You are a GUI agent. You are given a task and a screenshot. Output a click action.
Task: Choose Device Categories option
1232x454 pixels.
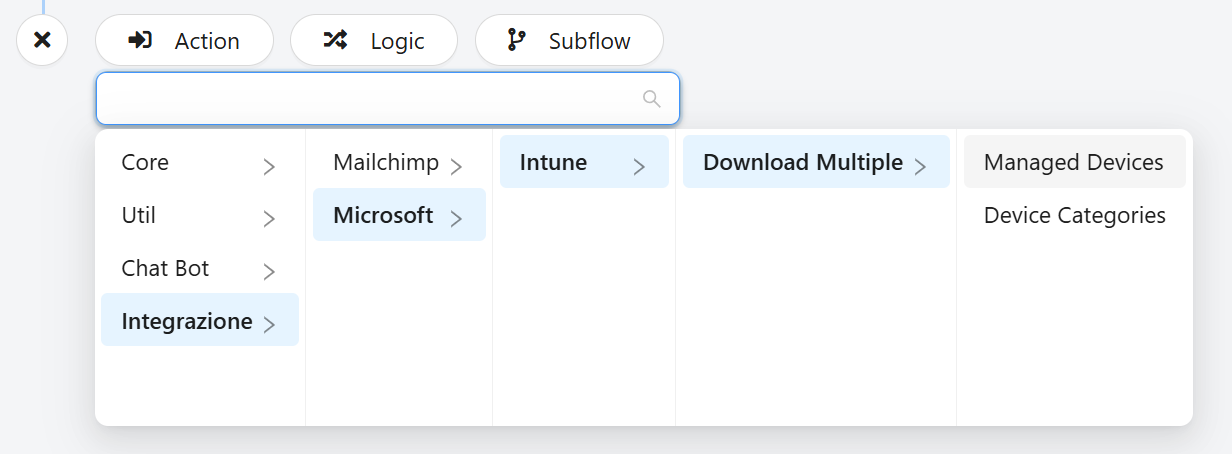coord(1074,215)
